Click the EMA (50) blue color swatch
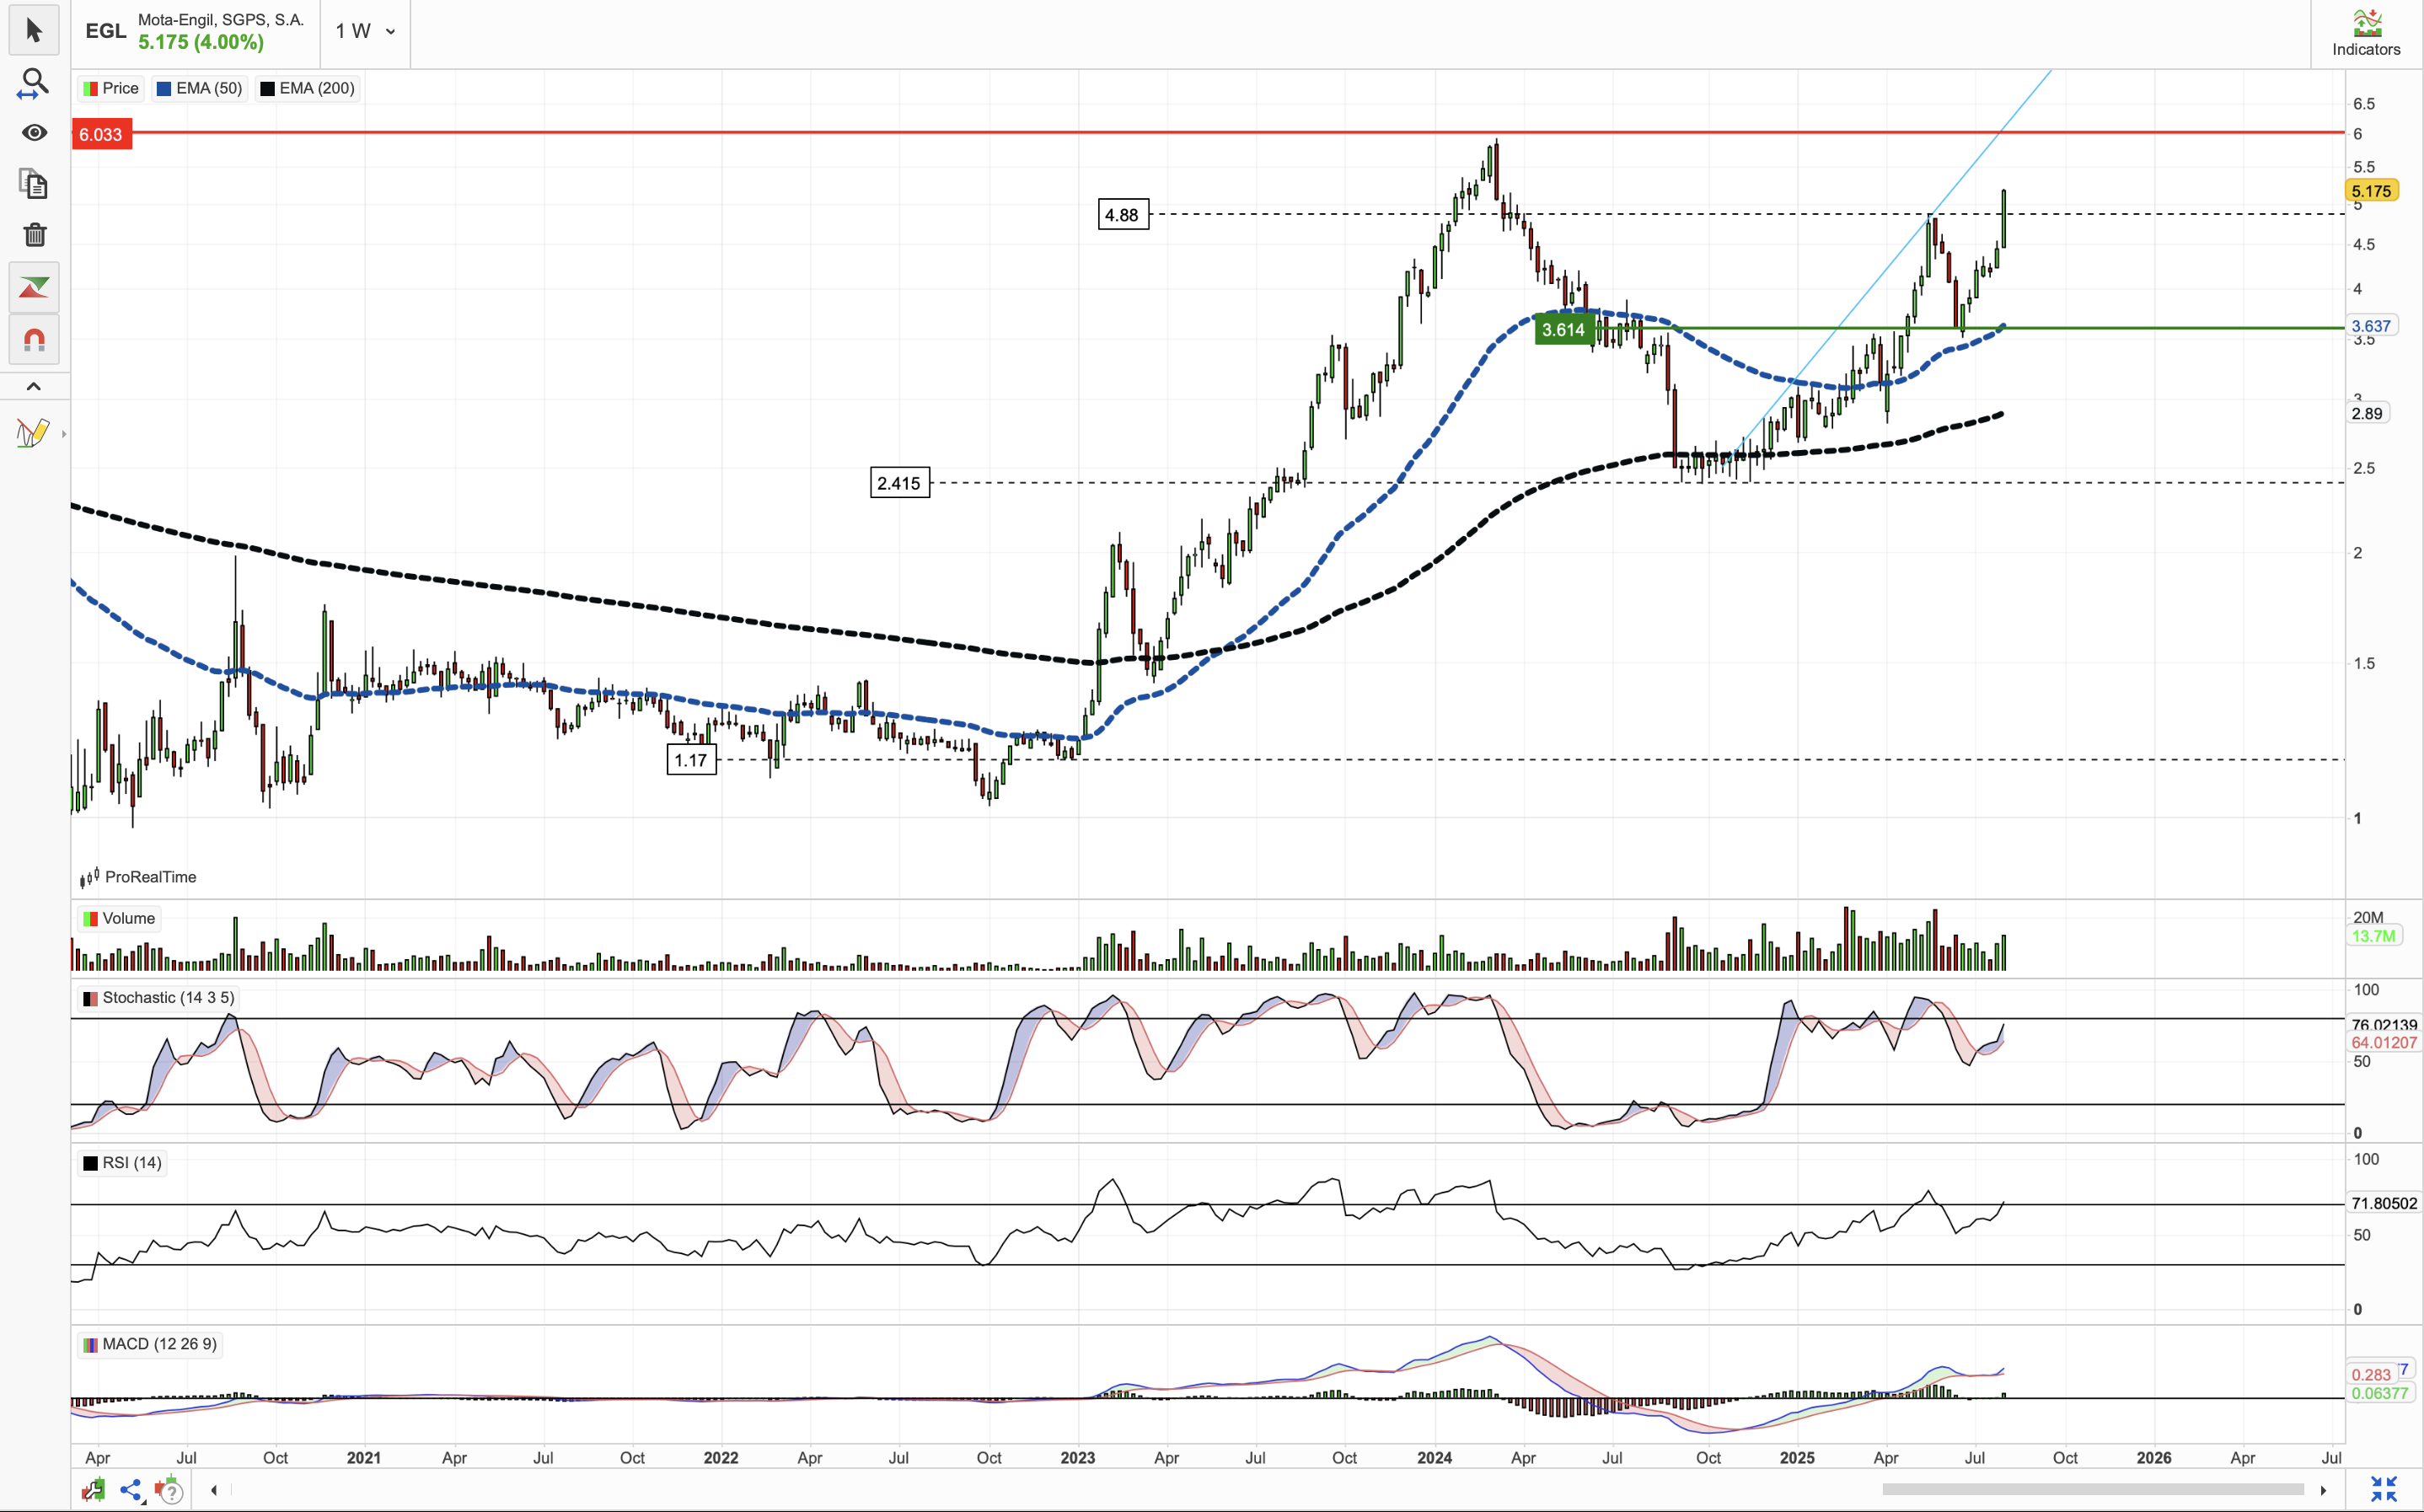Screen dimensions: 2424x1512 tap(164, 88)
